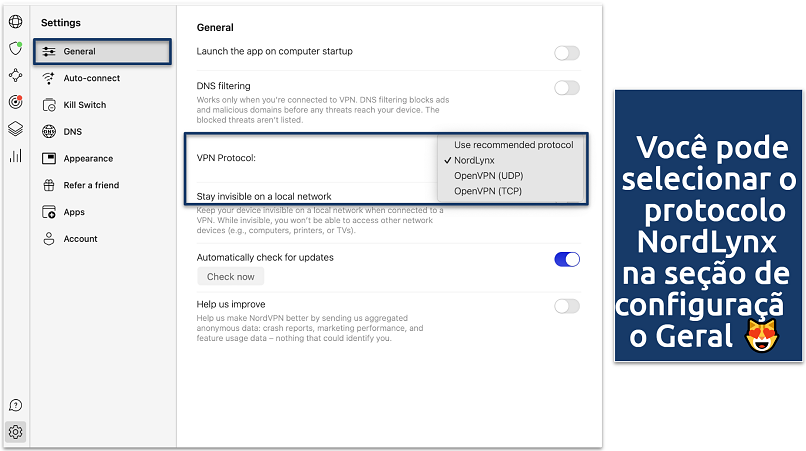
Task: Select OpenVPN (UDP) from protocol list
Action: tap(491, 175)
